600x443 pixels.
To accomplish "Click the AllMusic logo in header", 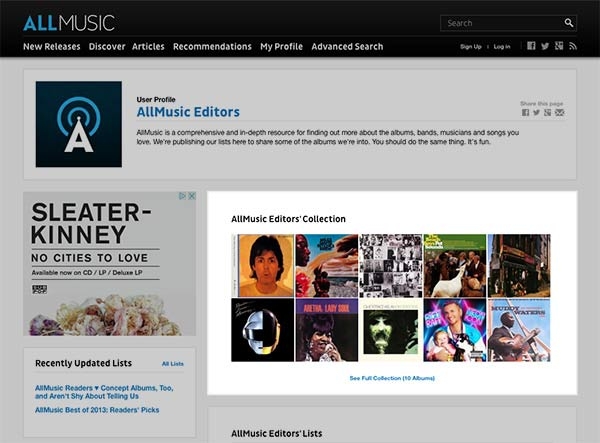I will click(x=69, y=23).
